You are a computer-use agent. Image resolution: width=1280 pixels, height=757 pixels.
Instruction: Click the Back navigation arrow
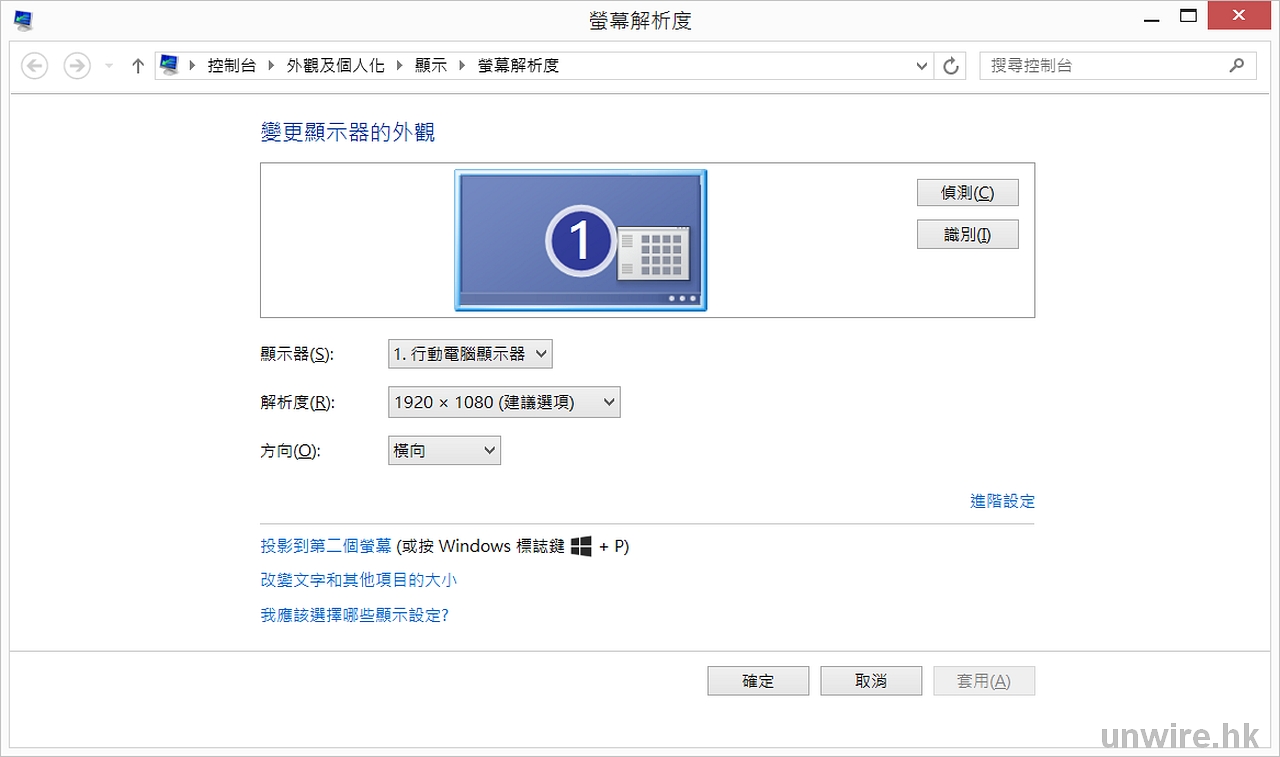35,66
